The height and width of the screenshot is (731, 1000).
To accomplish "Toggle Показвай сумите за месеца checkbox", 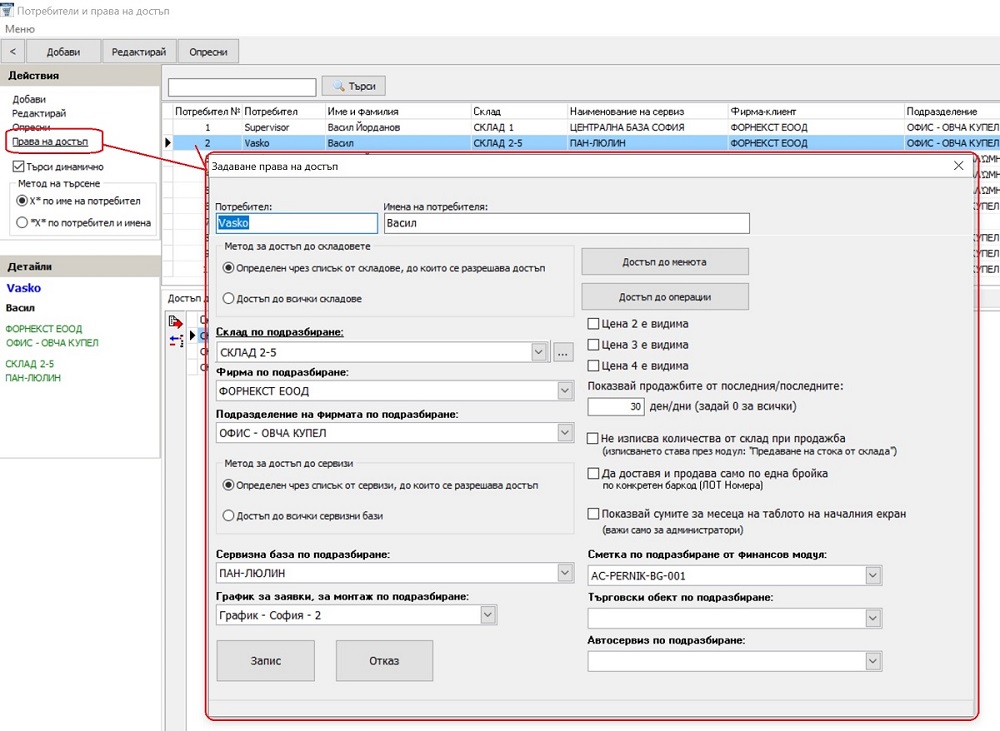I will (593, 513).
